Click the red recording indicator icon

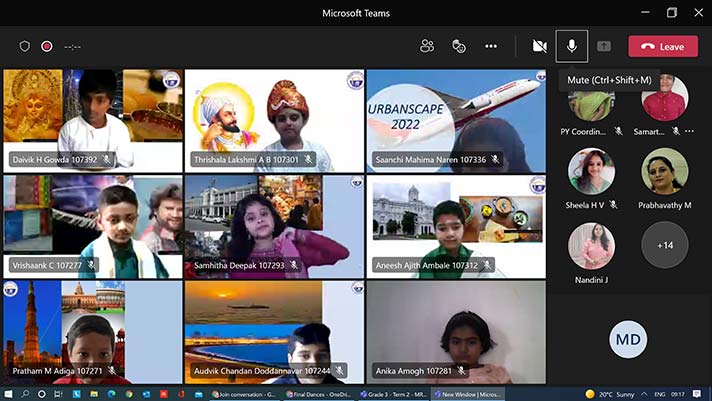[x=46, y=46]
